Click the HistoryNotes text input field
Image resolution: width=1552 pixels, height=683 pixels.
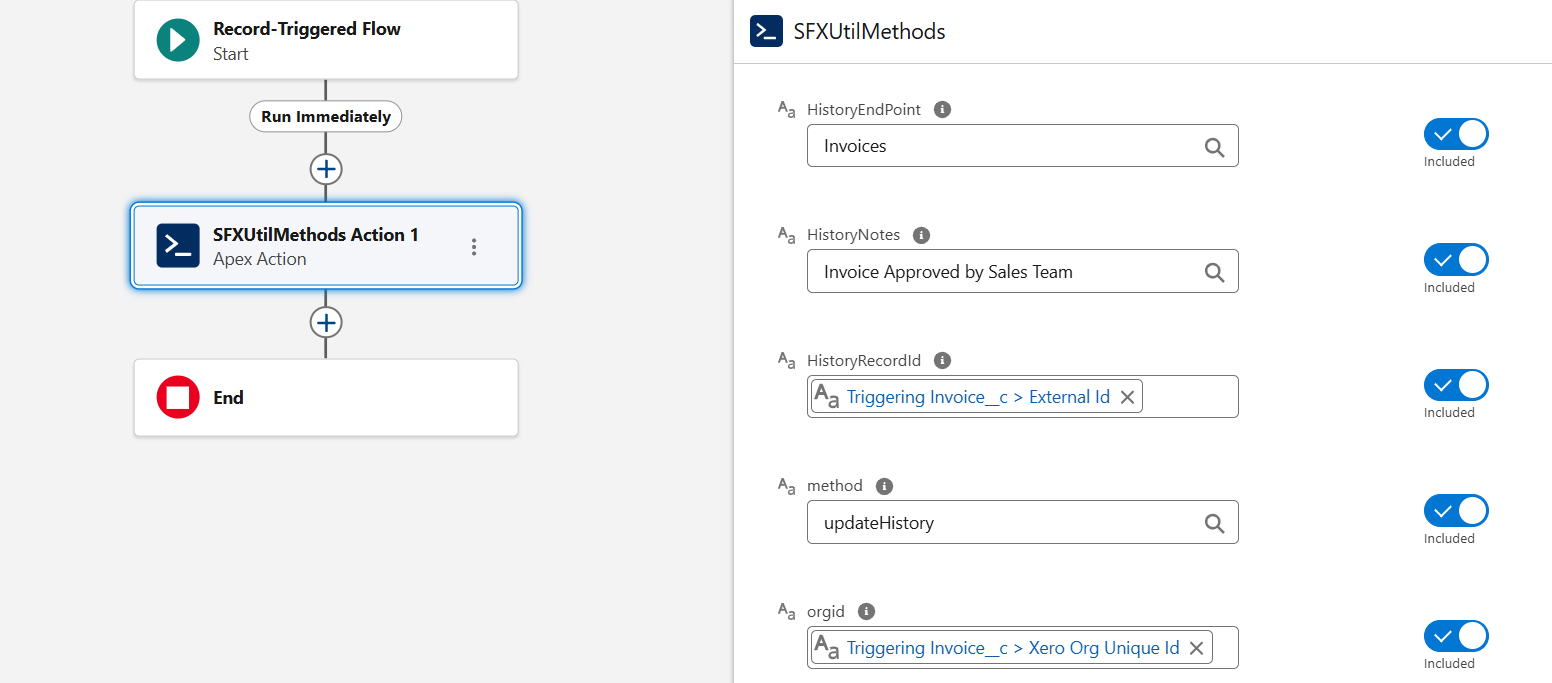[1000, 272]
